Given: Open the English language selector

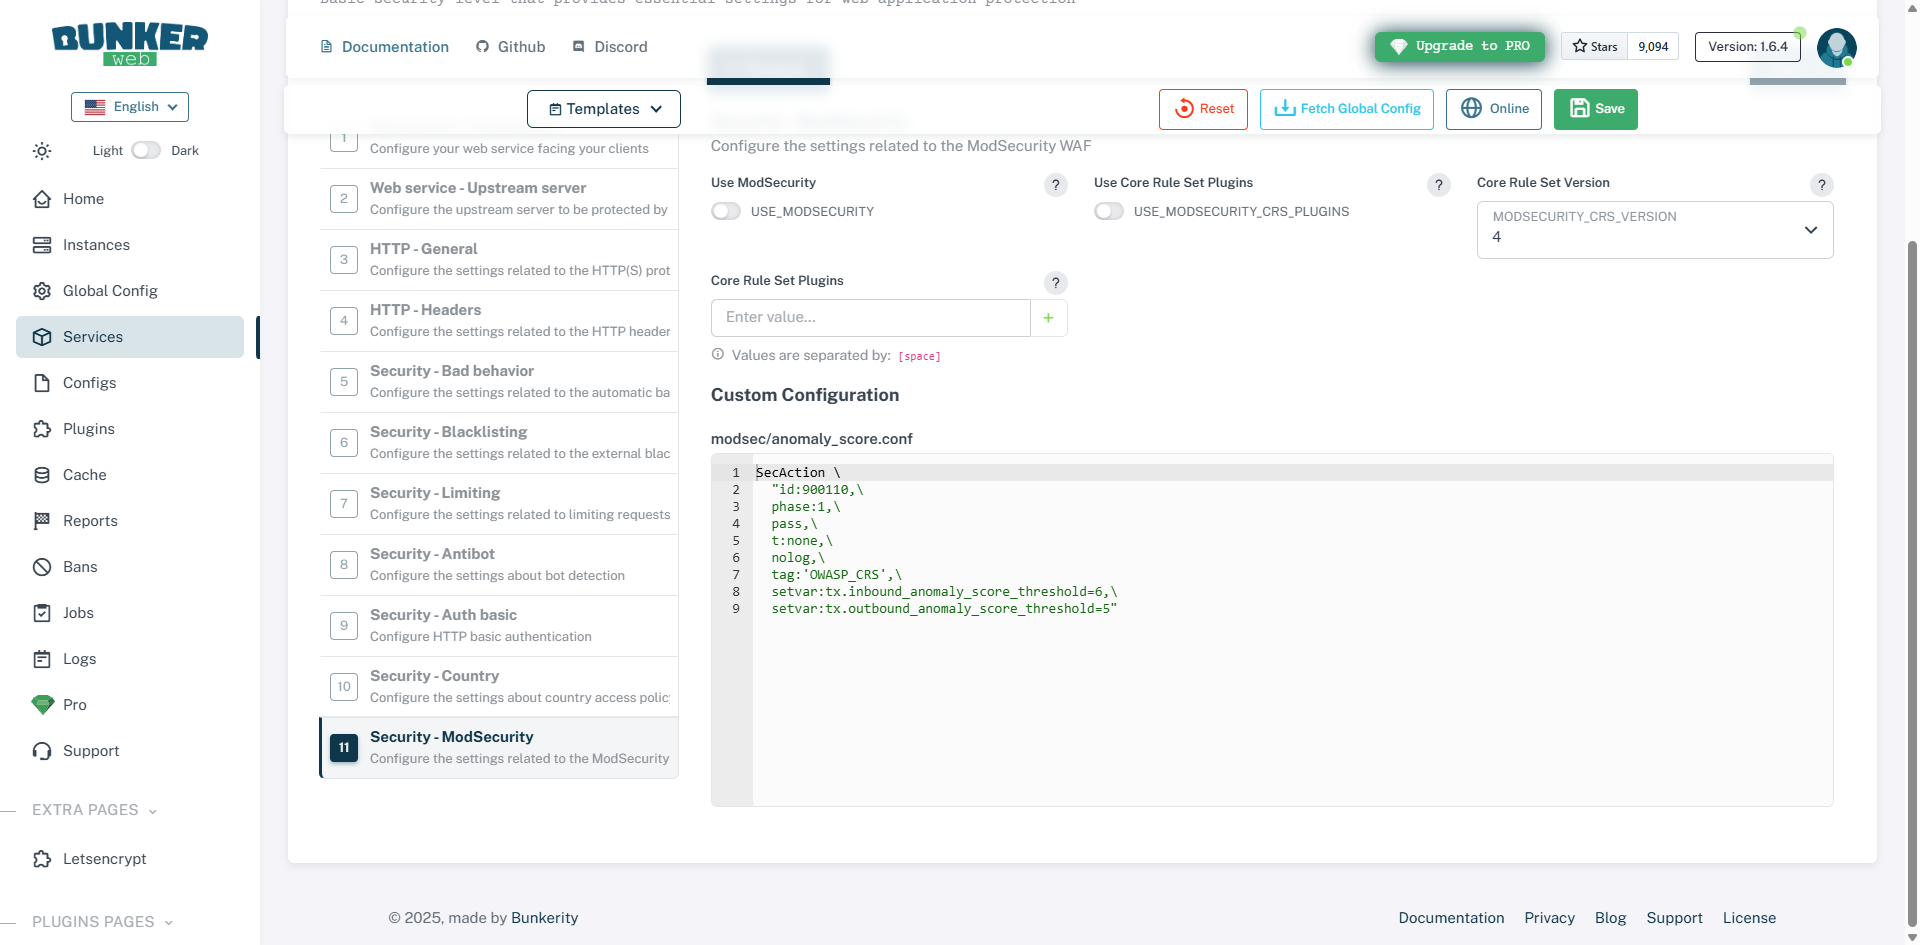Looking at the screenshot, I should point(130,107).
